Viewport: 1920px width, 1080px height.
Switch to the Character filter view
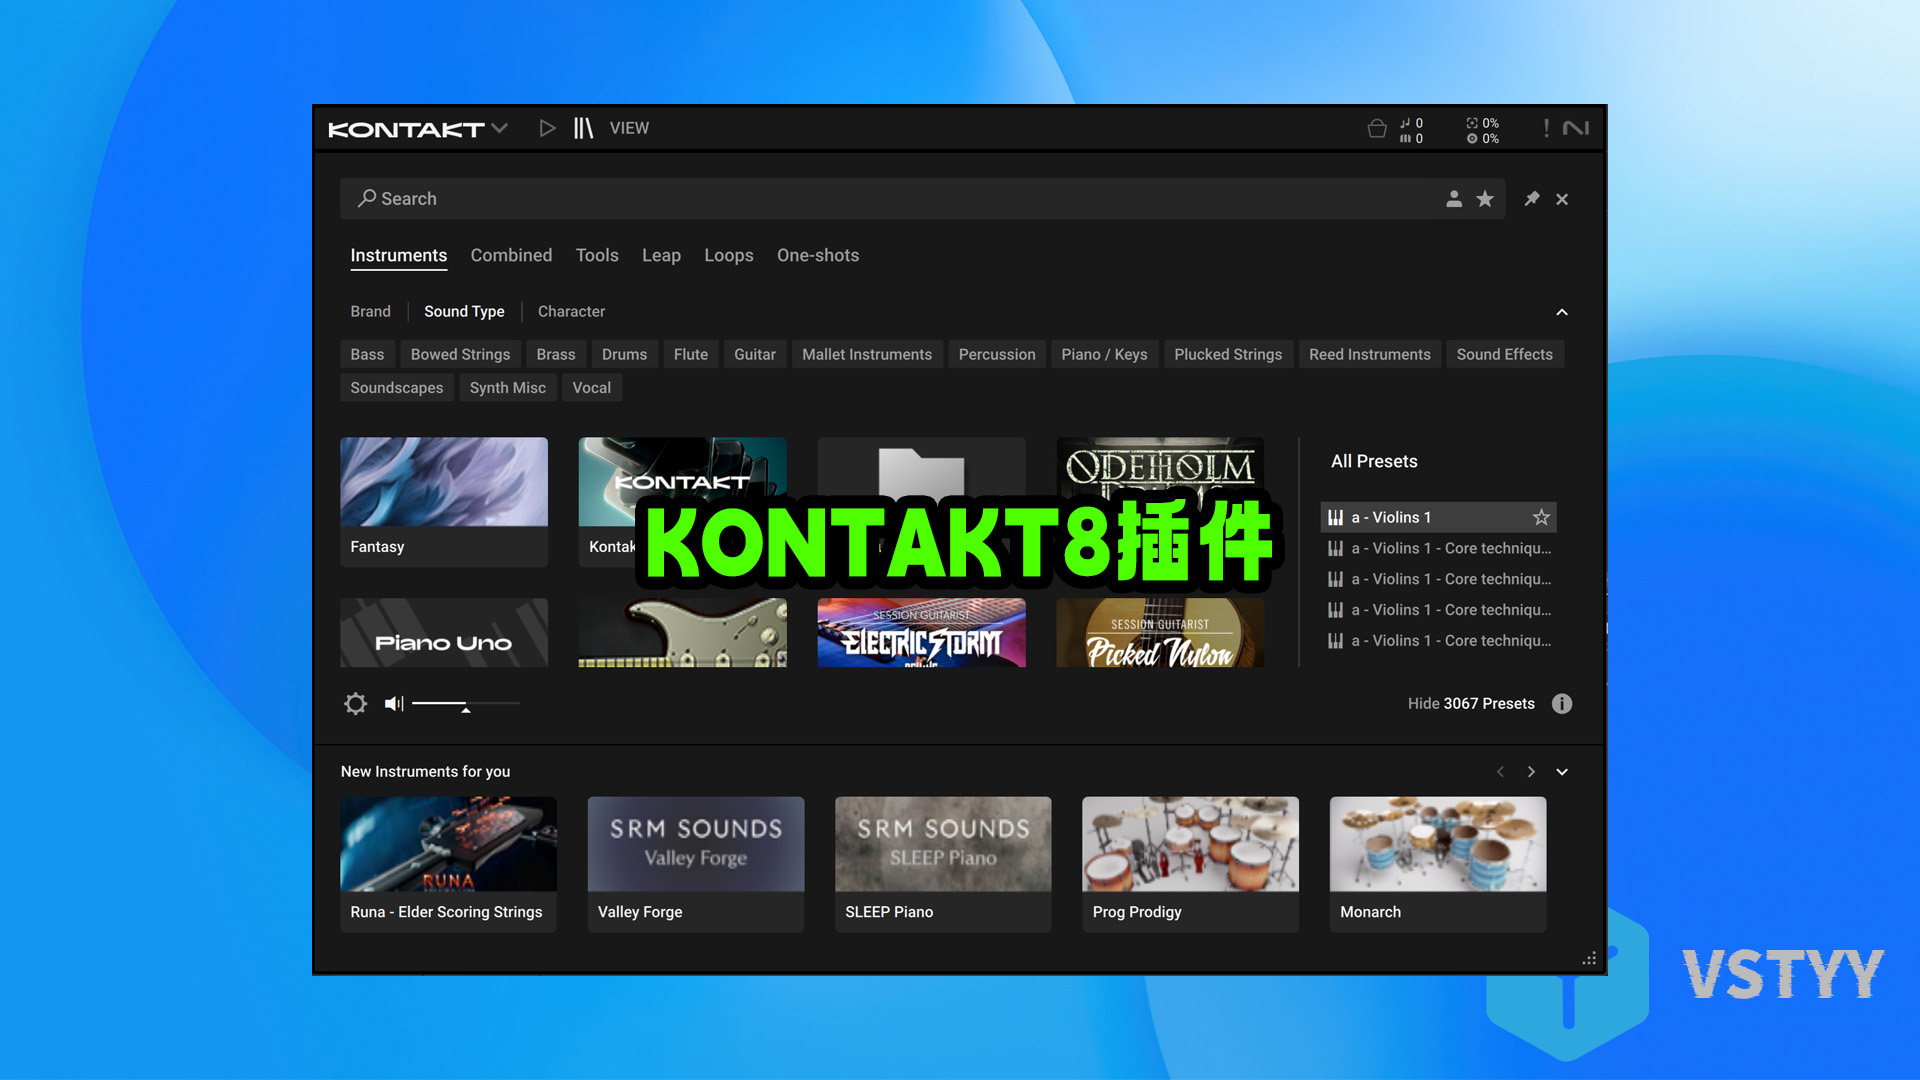point(571,311)
